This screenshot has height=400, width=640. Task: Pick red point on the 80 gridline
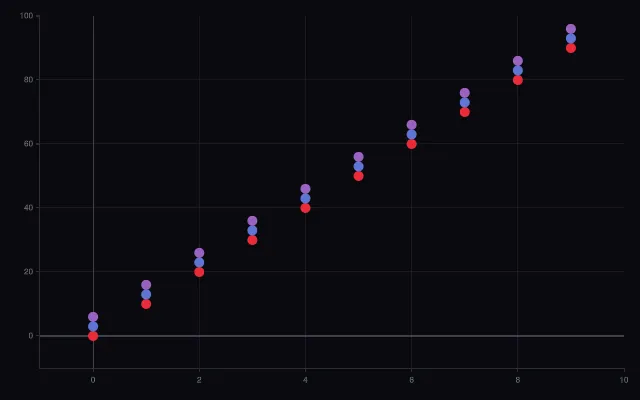pyautogui.click(x=518, y=80)
